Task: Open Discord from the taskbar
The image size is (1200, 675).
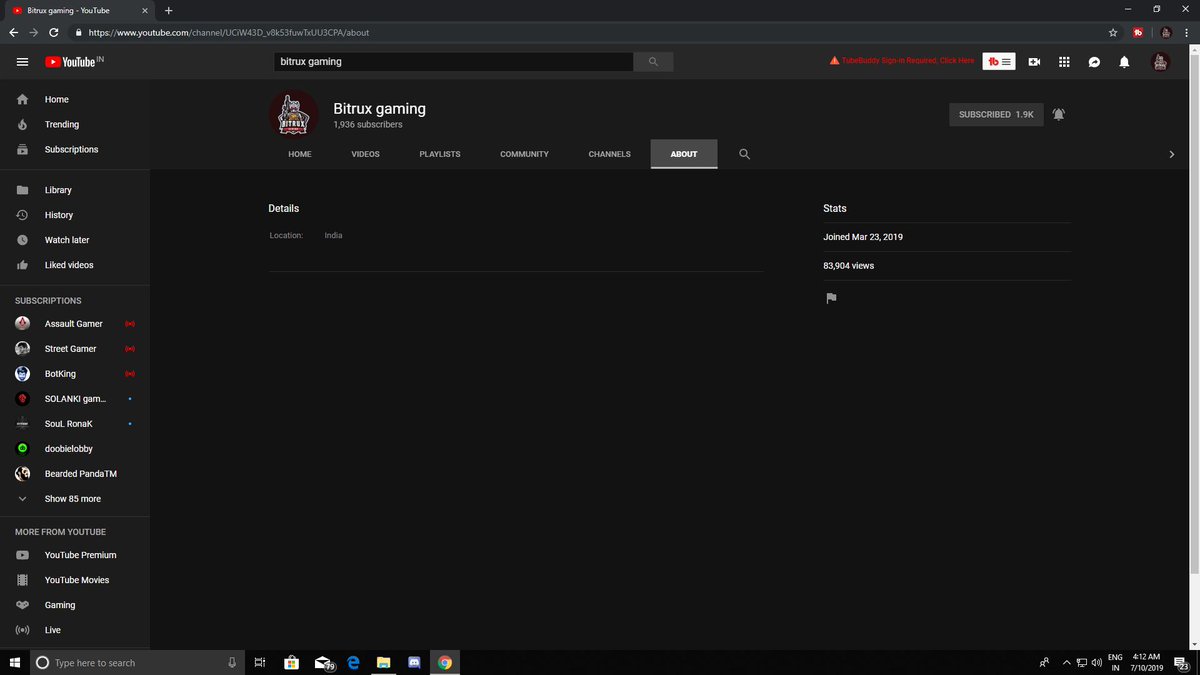Action: (414, 662)
